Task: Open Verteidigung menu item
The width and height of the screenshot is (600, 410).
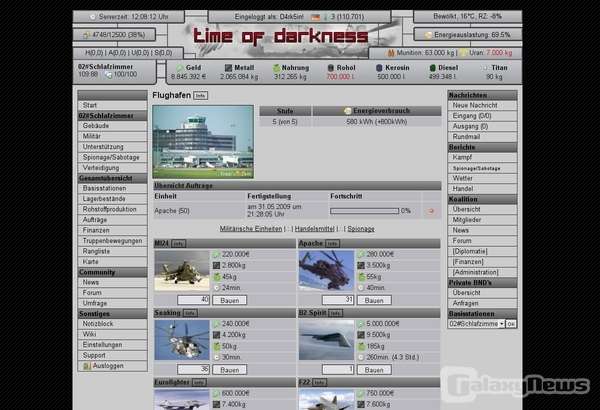Action: click(x=112, y=168)
